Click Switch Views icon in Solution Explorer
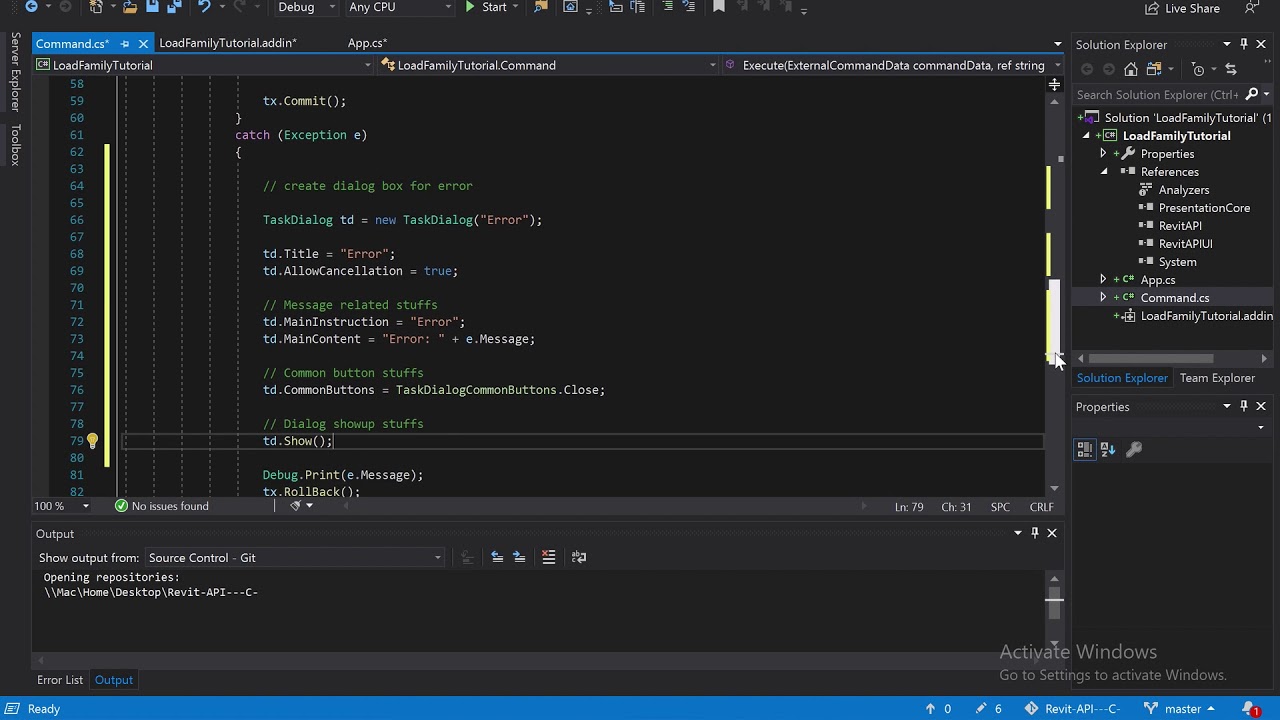 [x=1153, y=69]
